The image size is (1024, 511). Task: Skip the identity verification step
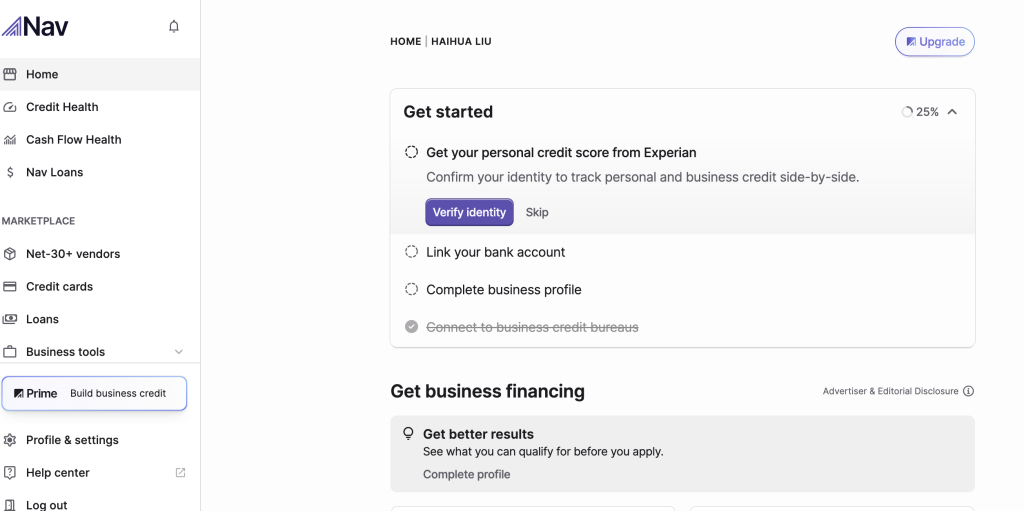[537, 212]
